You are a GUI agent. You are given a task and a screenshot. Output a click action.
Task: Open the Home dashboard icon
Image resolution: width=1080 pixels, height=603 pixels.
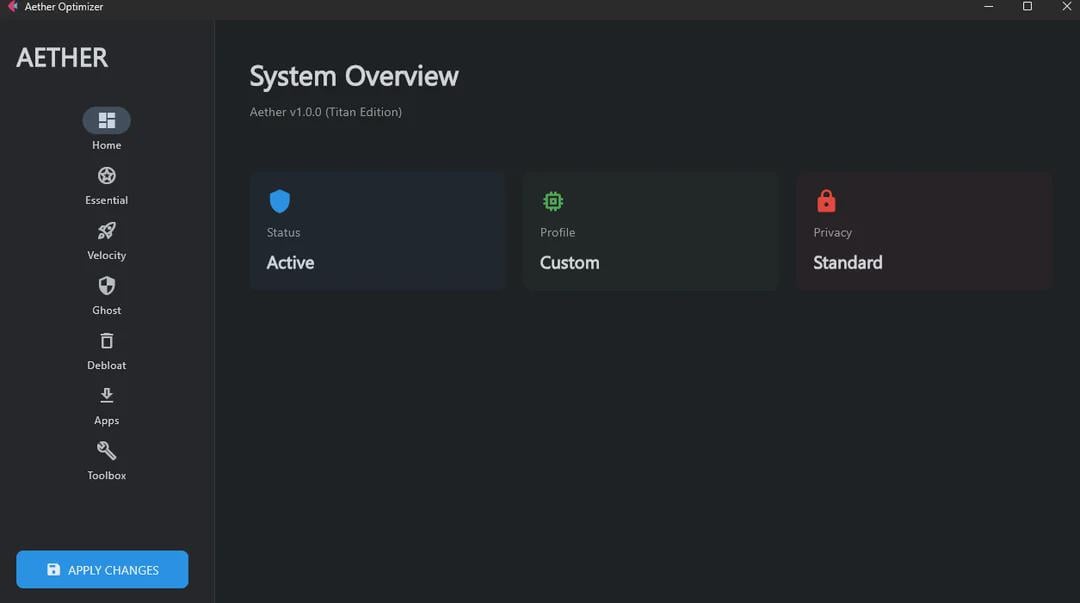[x=106, y=121]
